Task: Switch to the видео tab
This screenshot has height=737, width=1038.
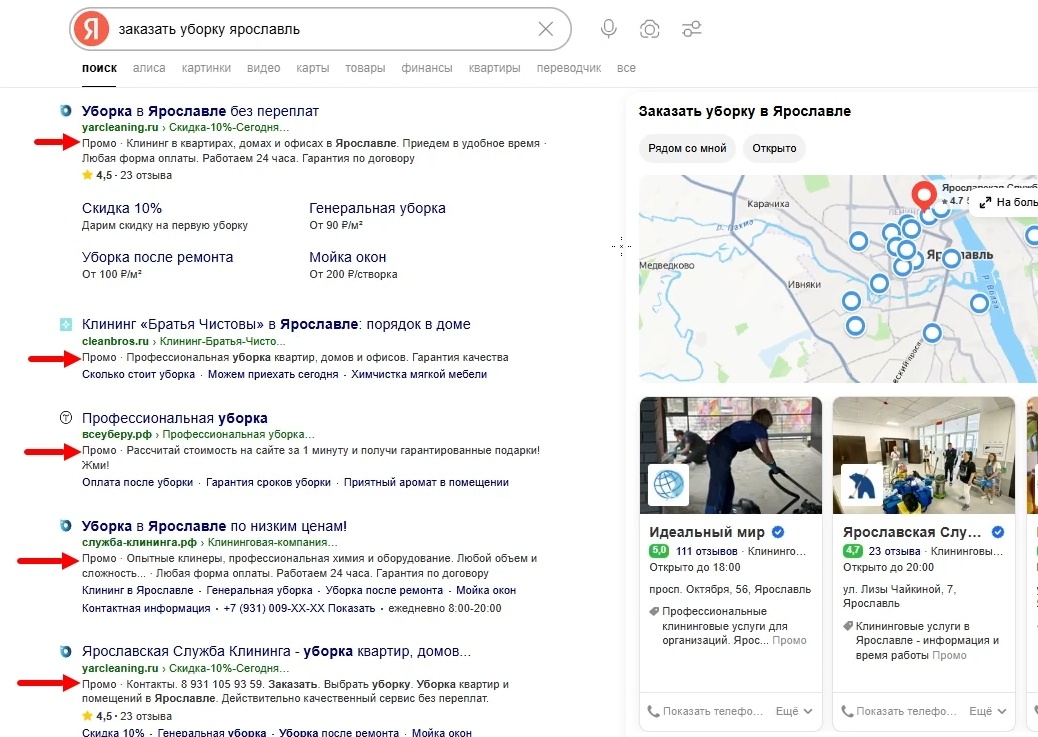Action: 263,68
